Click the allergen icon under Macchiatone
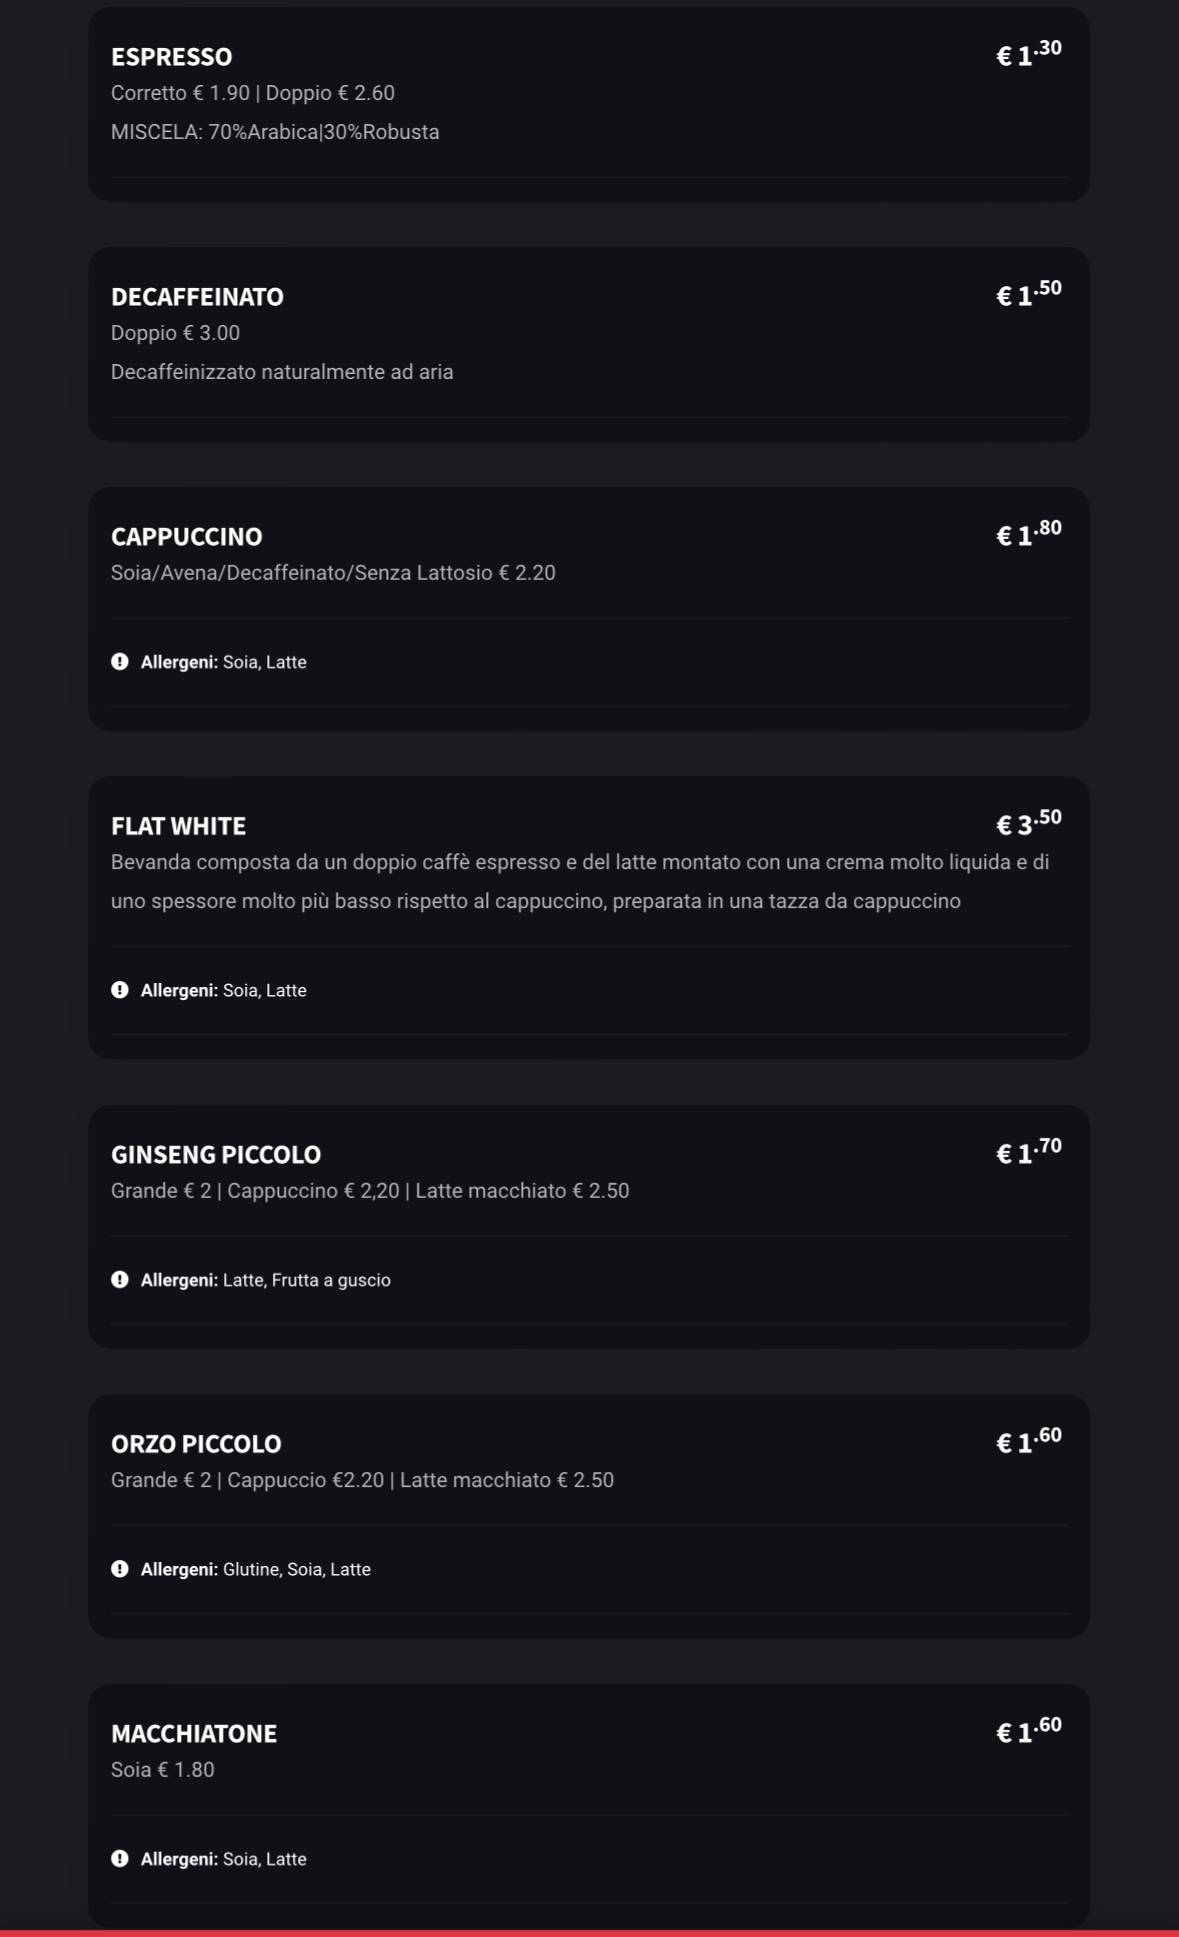The width and height of the screenshot is (1179, 1937). [120, 1859]
